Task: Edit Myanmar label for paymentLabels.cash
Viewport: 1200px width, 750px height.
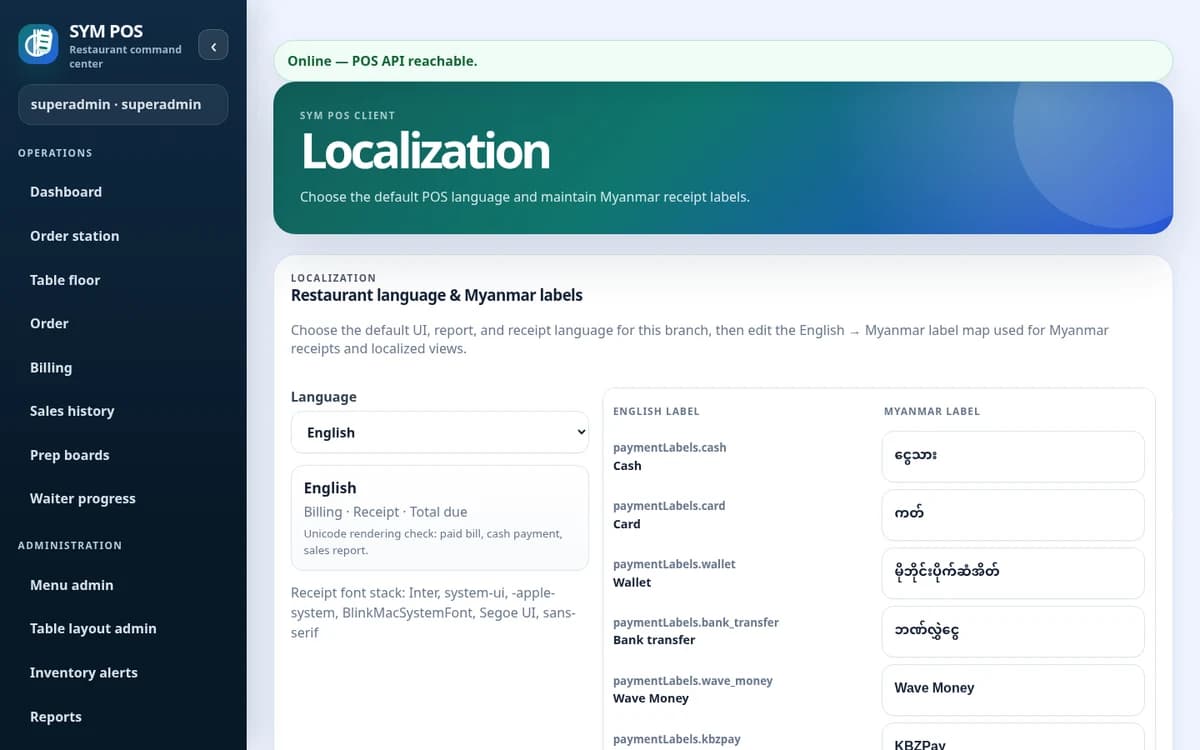Action: click(1013, 456)
